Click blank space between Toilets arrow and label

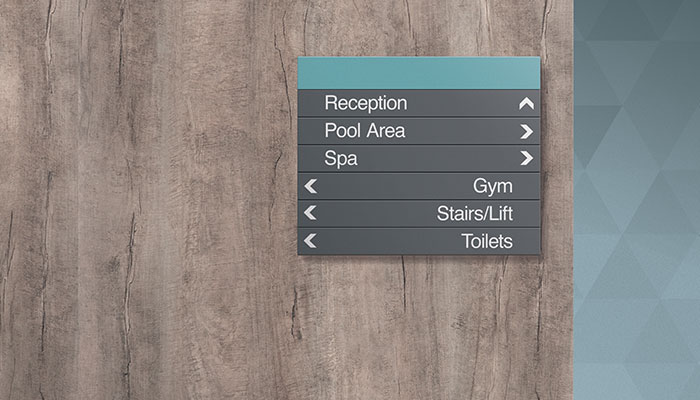[389, 241]
